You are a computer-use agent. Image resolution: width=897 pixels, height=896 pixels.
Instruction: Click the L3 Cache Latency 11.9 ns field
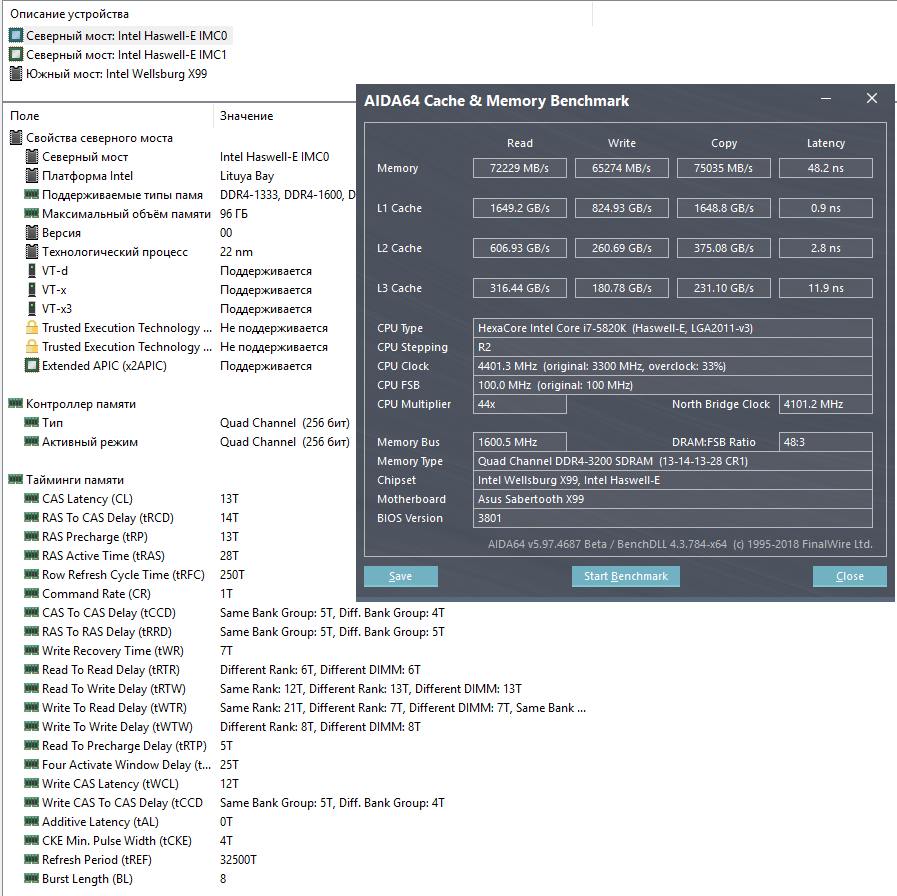825,288
